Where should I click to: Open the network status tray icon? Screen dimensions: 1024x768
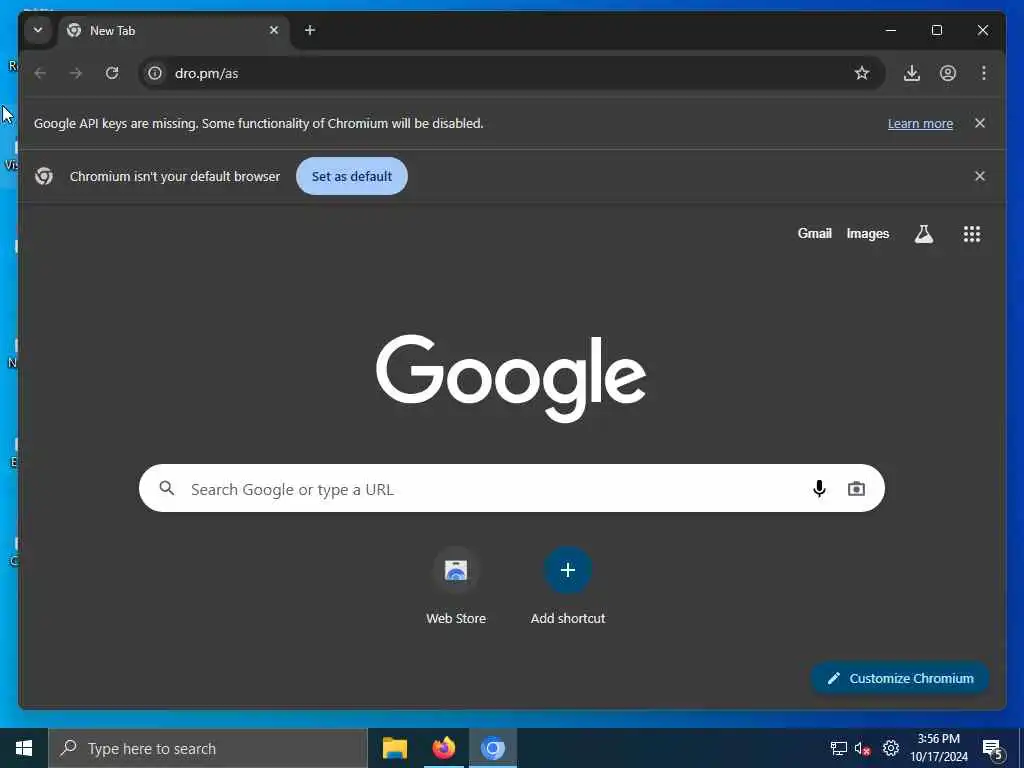tap(839, 748)
